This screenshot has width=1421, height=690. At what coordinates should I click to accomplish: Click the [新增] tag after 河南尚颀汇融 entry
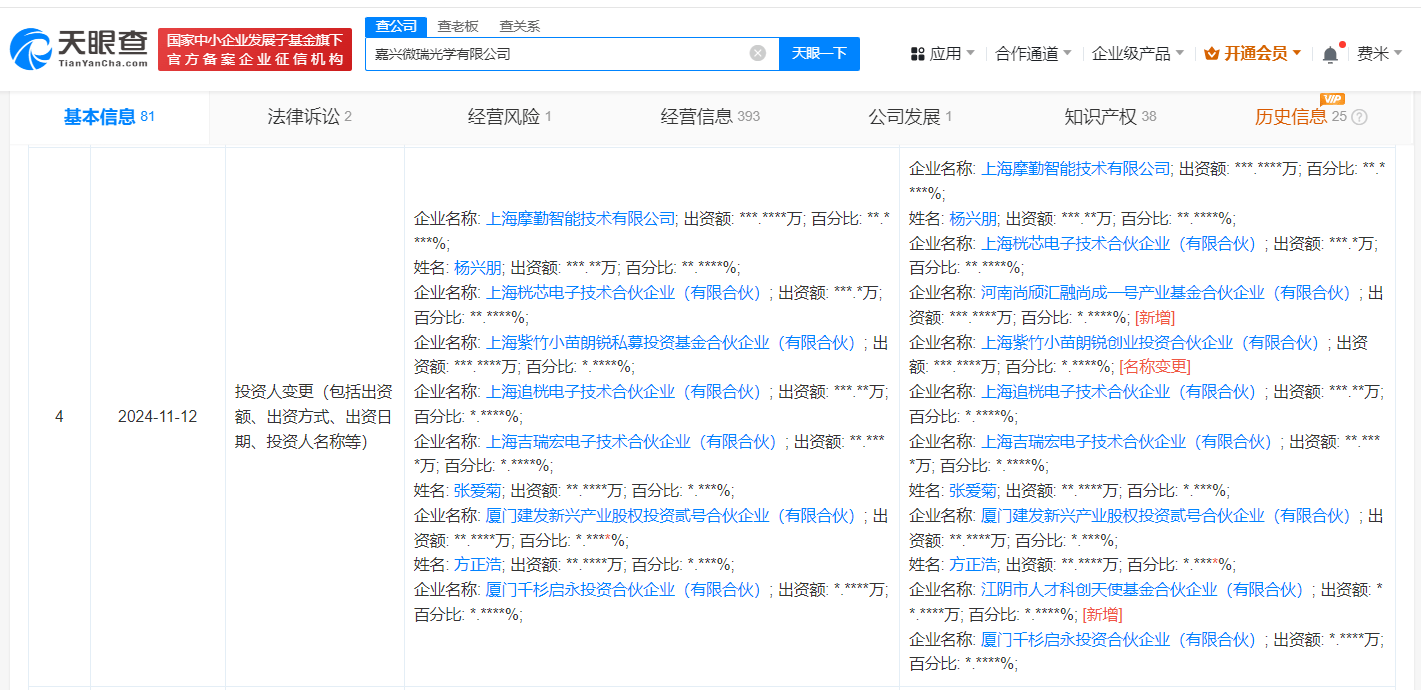[1154, 318]
